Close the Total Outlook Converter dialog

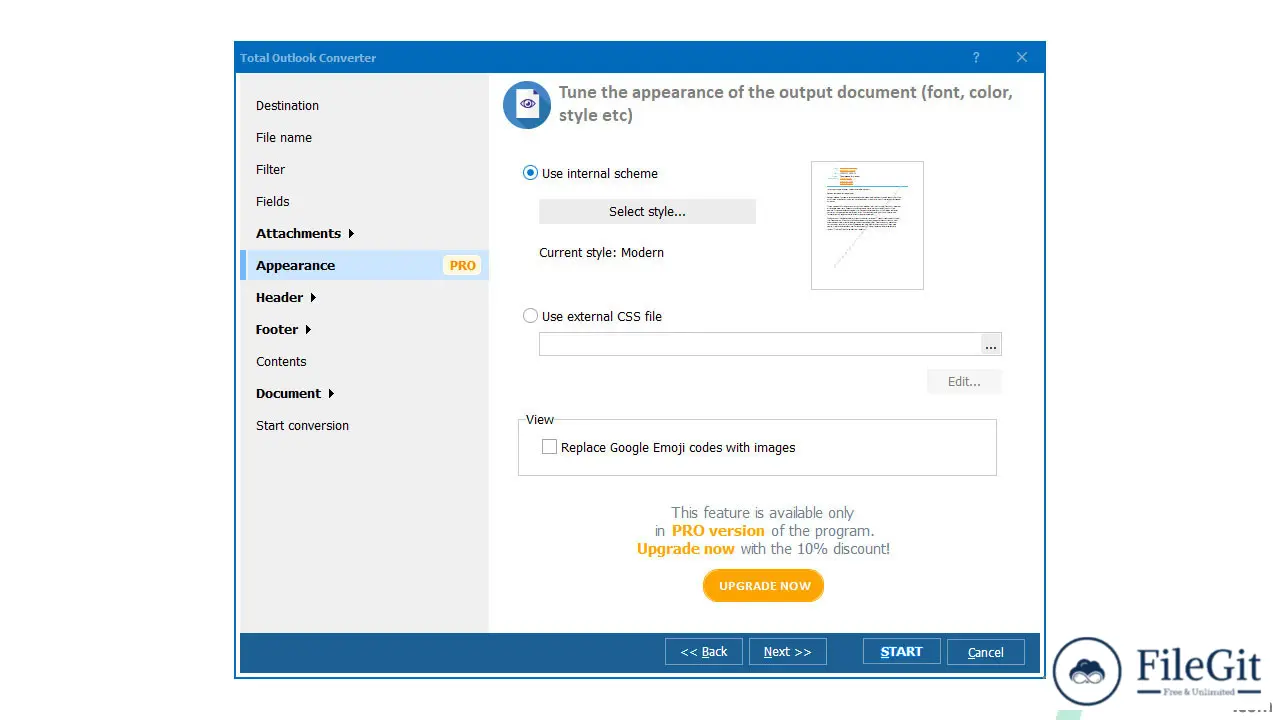[1022, 57]
